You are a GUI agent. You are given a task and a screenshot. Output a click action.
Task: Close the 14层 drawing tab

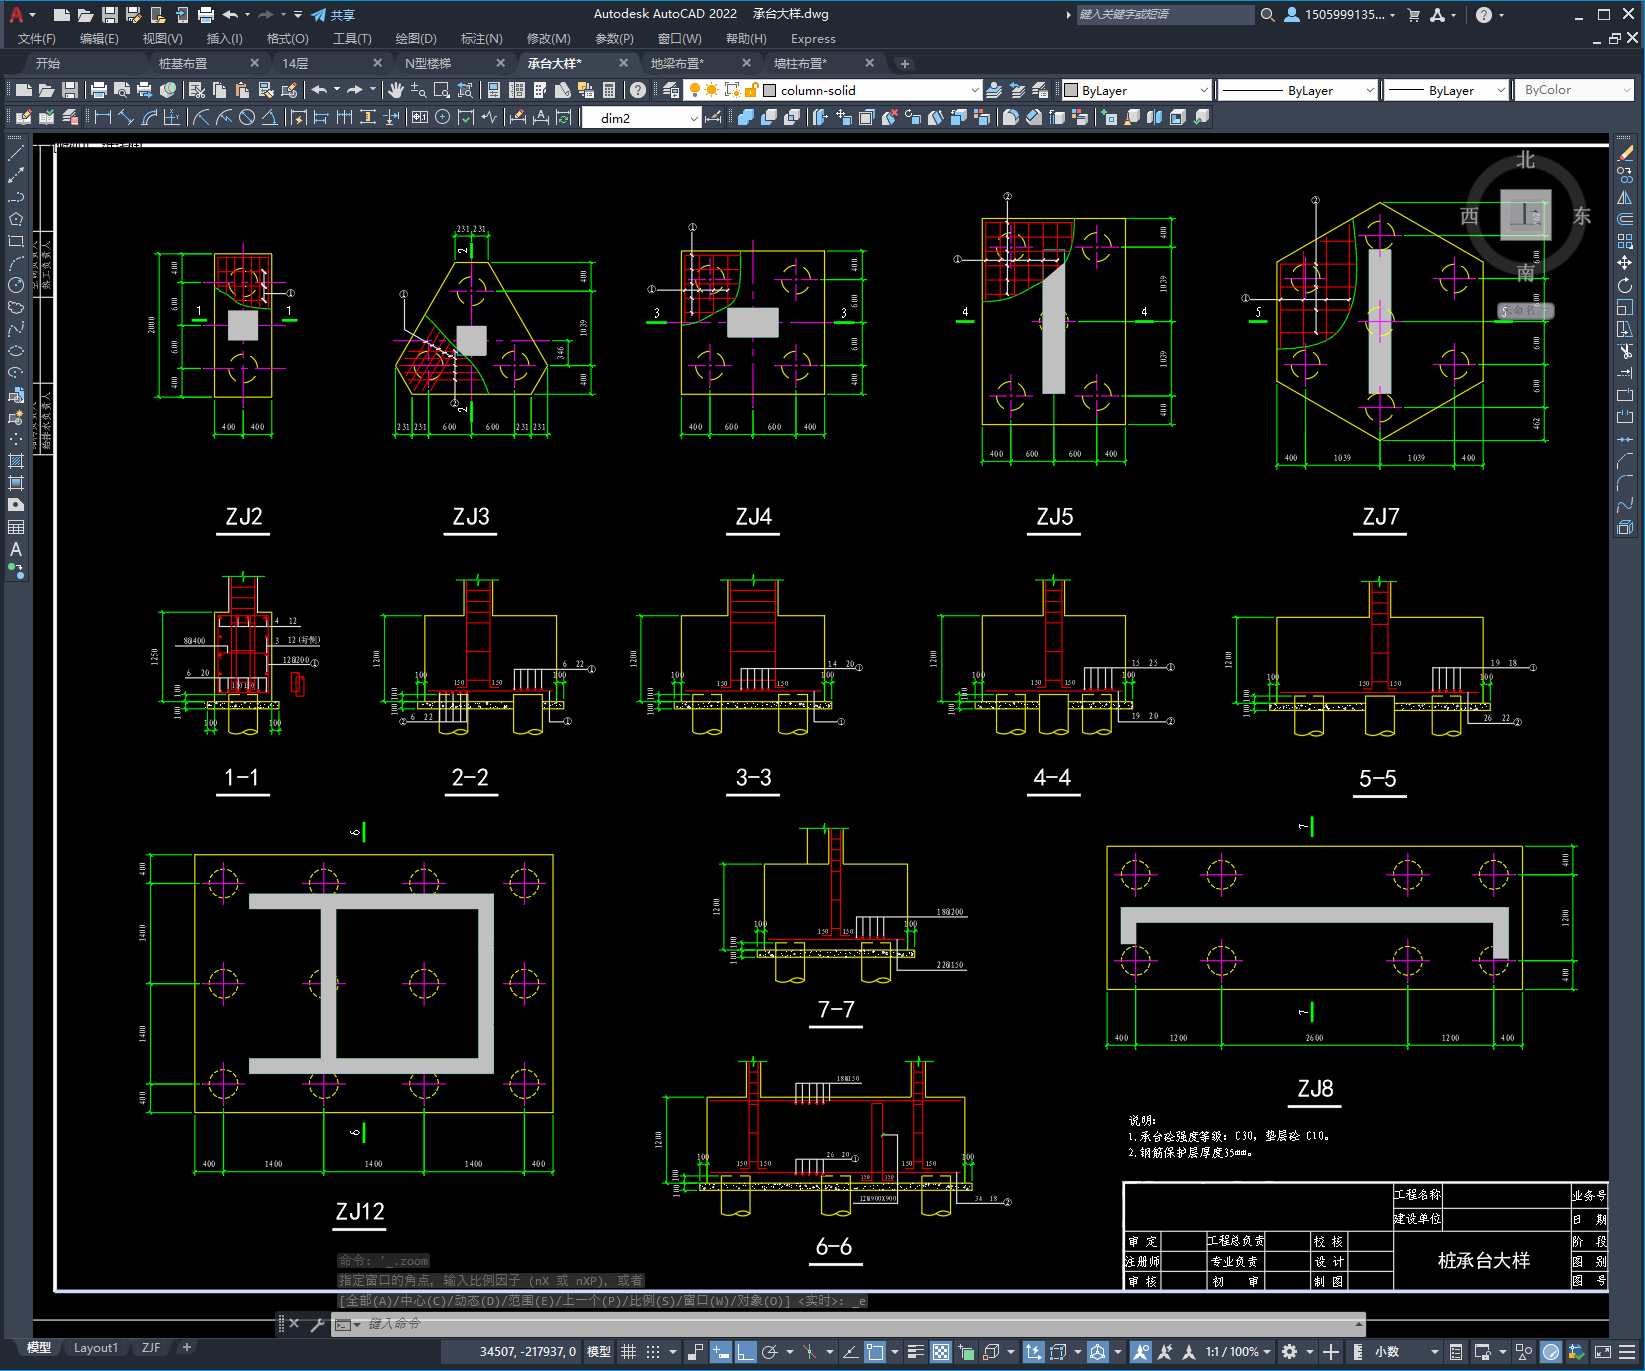pyautogui.click(x=377, y=63)
